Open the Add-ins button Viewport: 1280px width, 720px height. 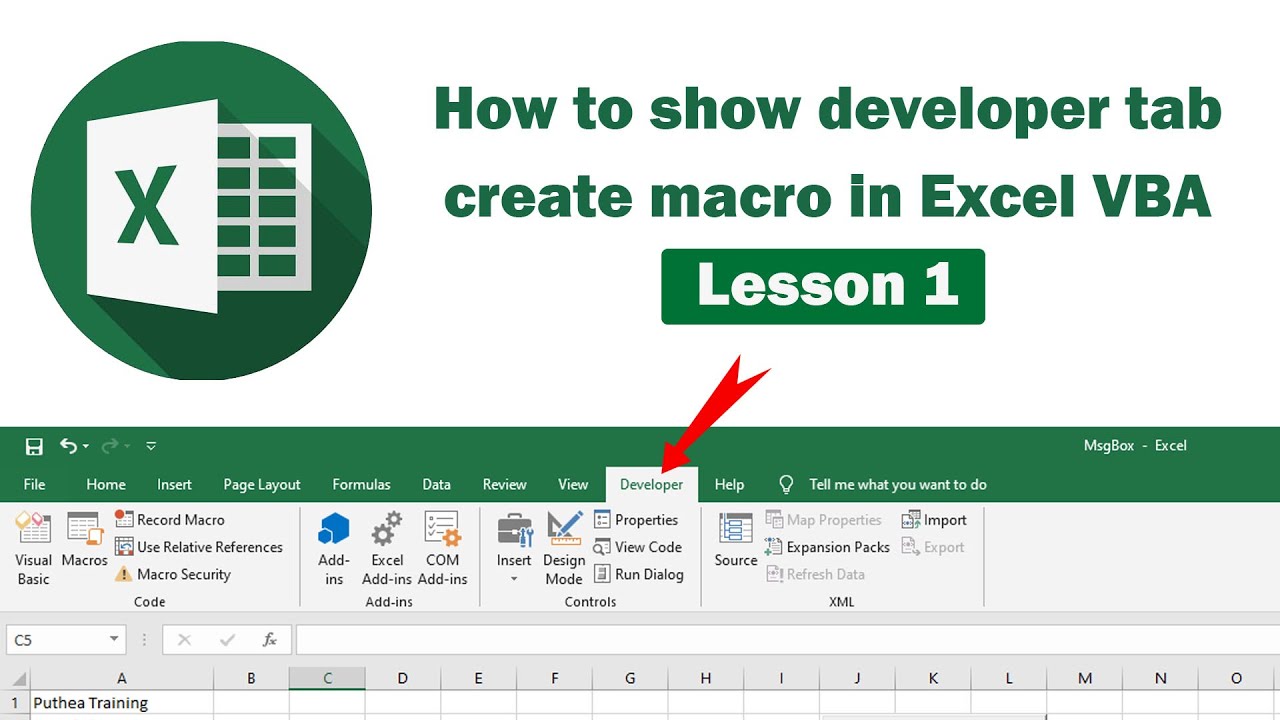334,548
